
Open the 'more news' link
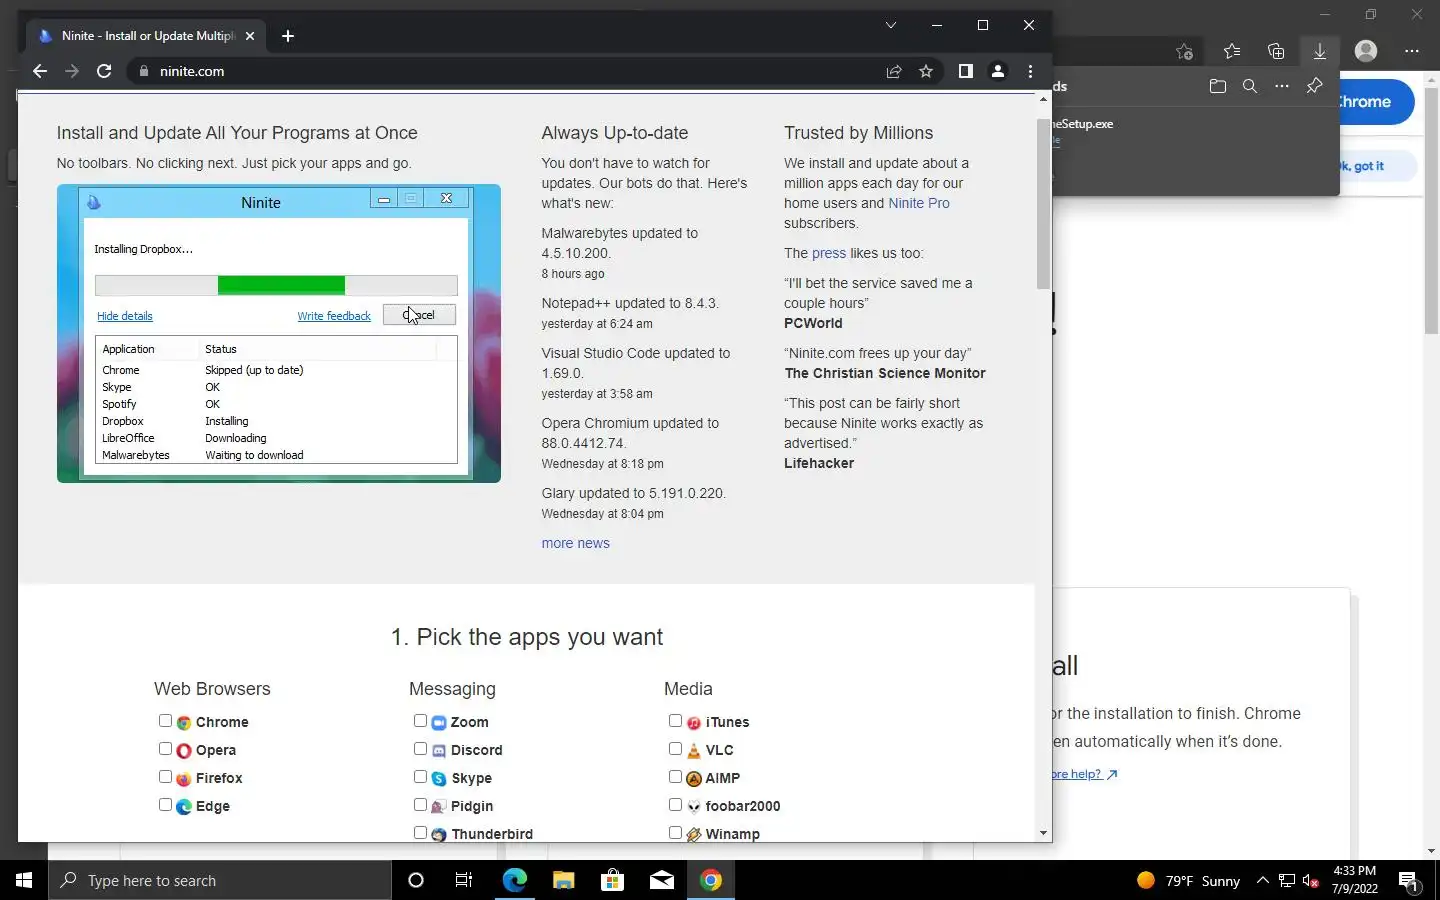(x=575, y=543)
